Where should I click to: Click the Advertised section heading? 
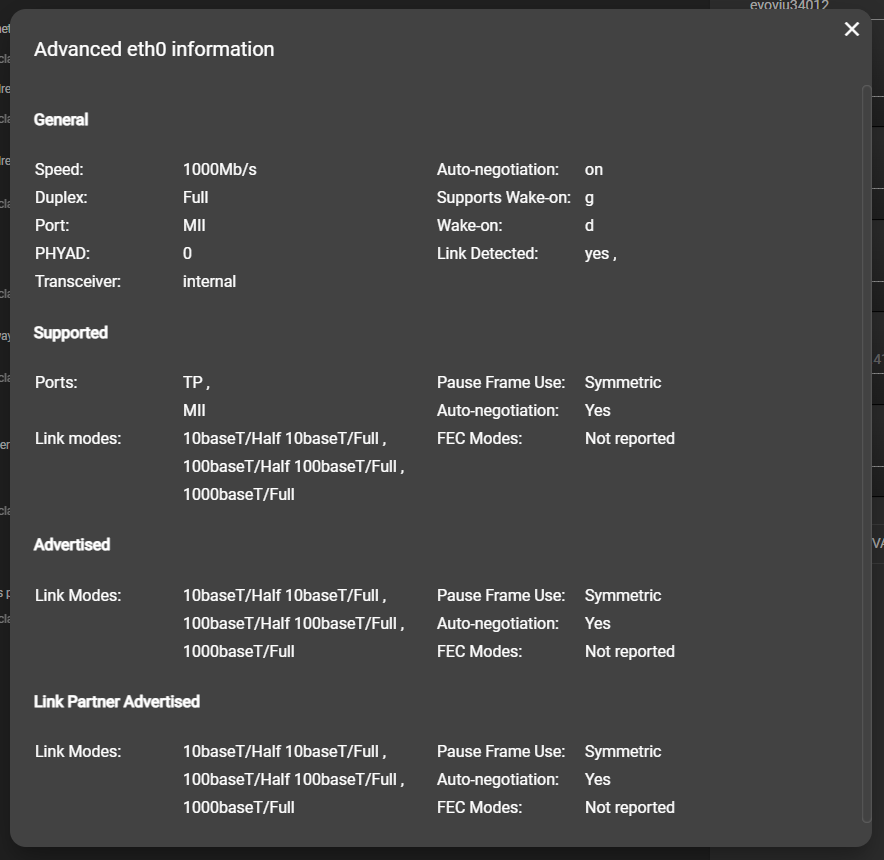click(71, 544)
